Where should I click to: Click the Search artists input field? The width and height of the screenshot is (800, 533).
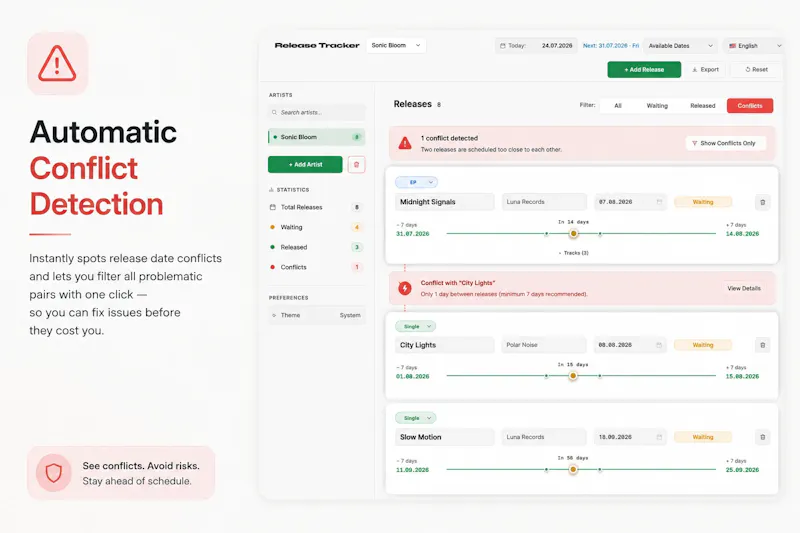pos(317,112)
